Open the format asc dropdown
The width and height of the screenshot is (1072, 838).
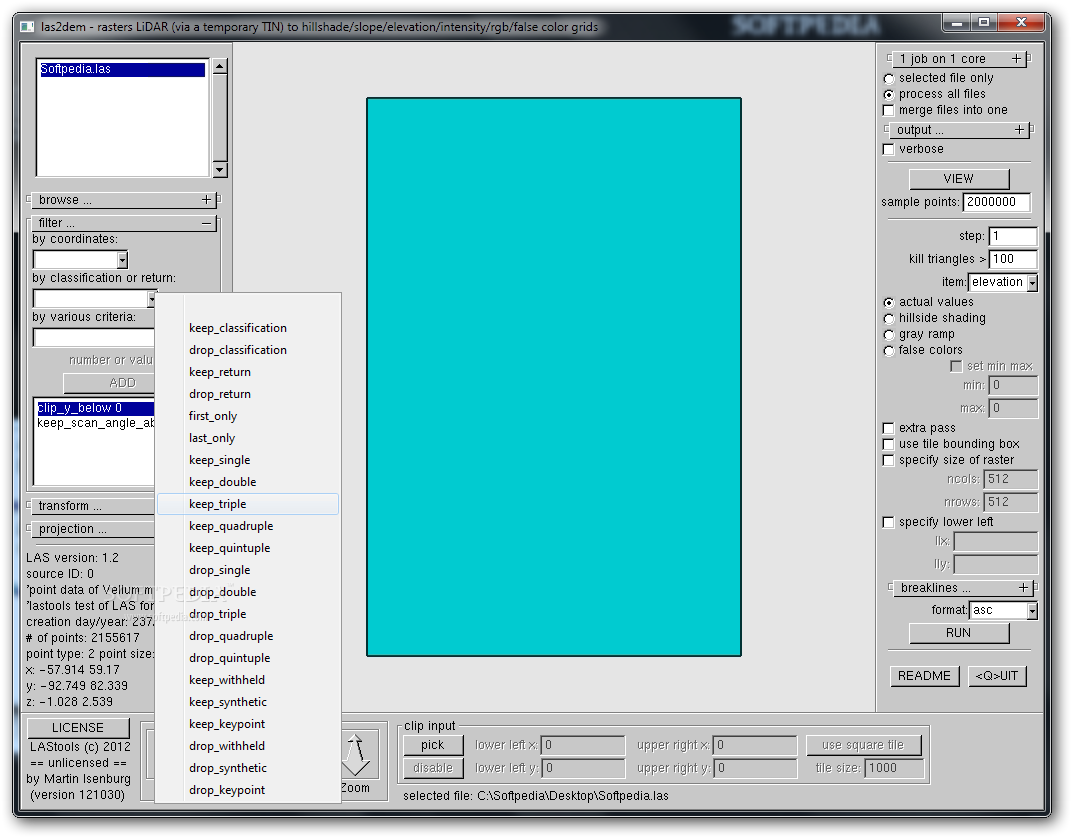1032,610
